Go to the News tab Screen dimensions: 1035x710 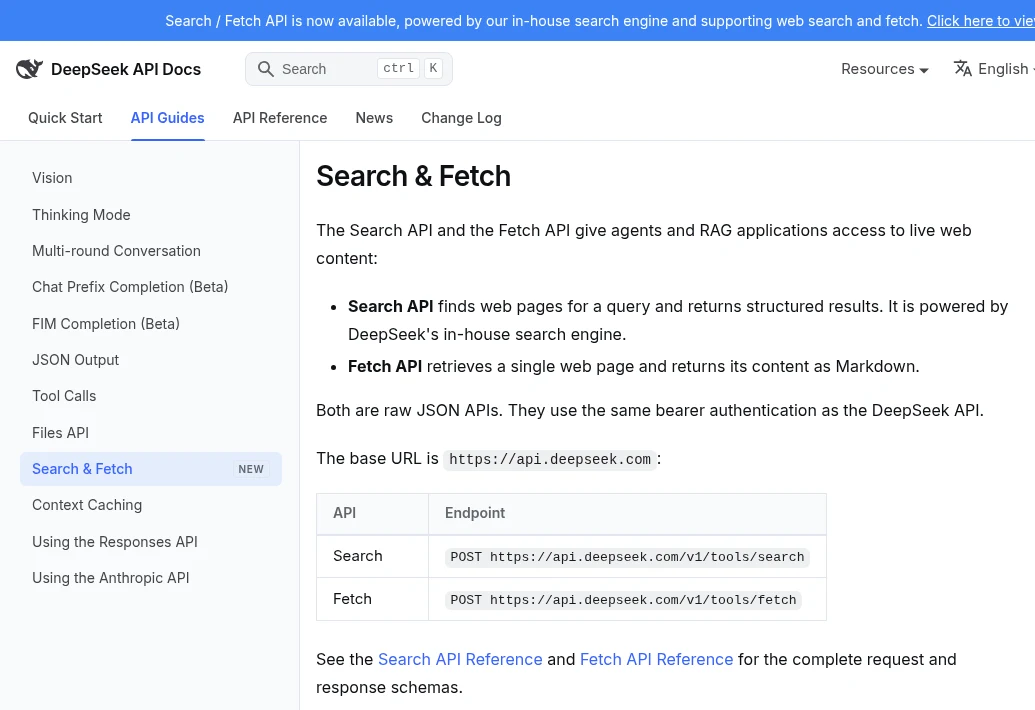374,118
